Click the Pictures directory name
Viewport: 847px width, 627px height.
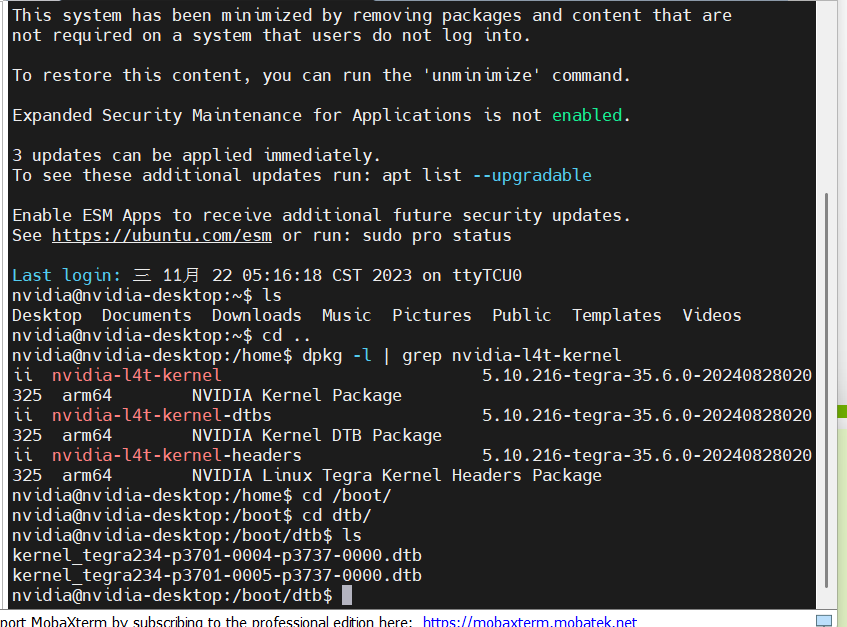(x=431, y=316)
